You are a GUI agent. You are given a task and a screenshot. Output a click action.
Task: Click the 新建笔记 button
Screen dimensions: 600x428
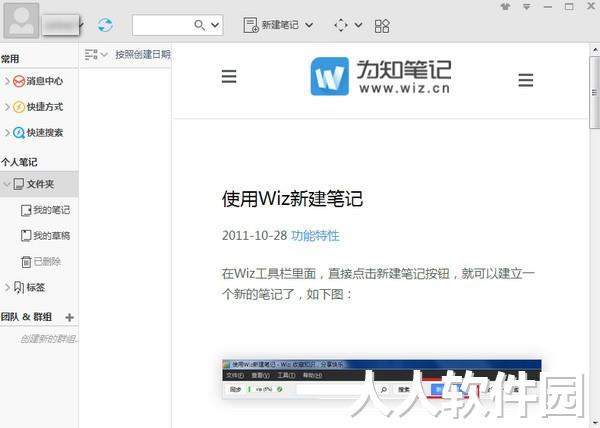[271, 25]
